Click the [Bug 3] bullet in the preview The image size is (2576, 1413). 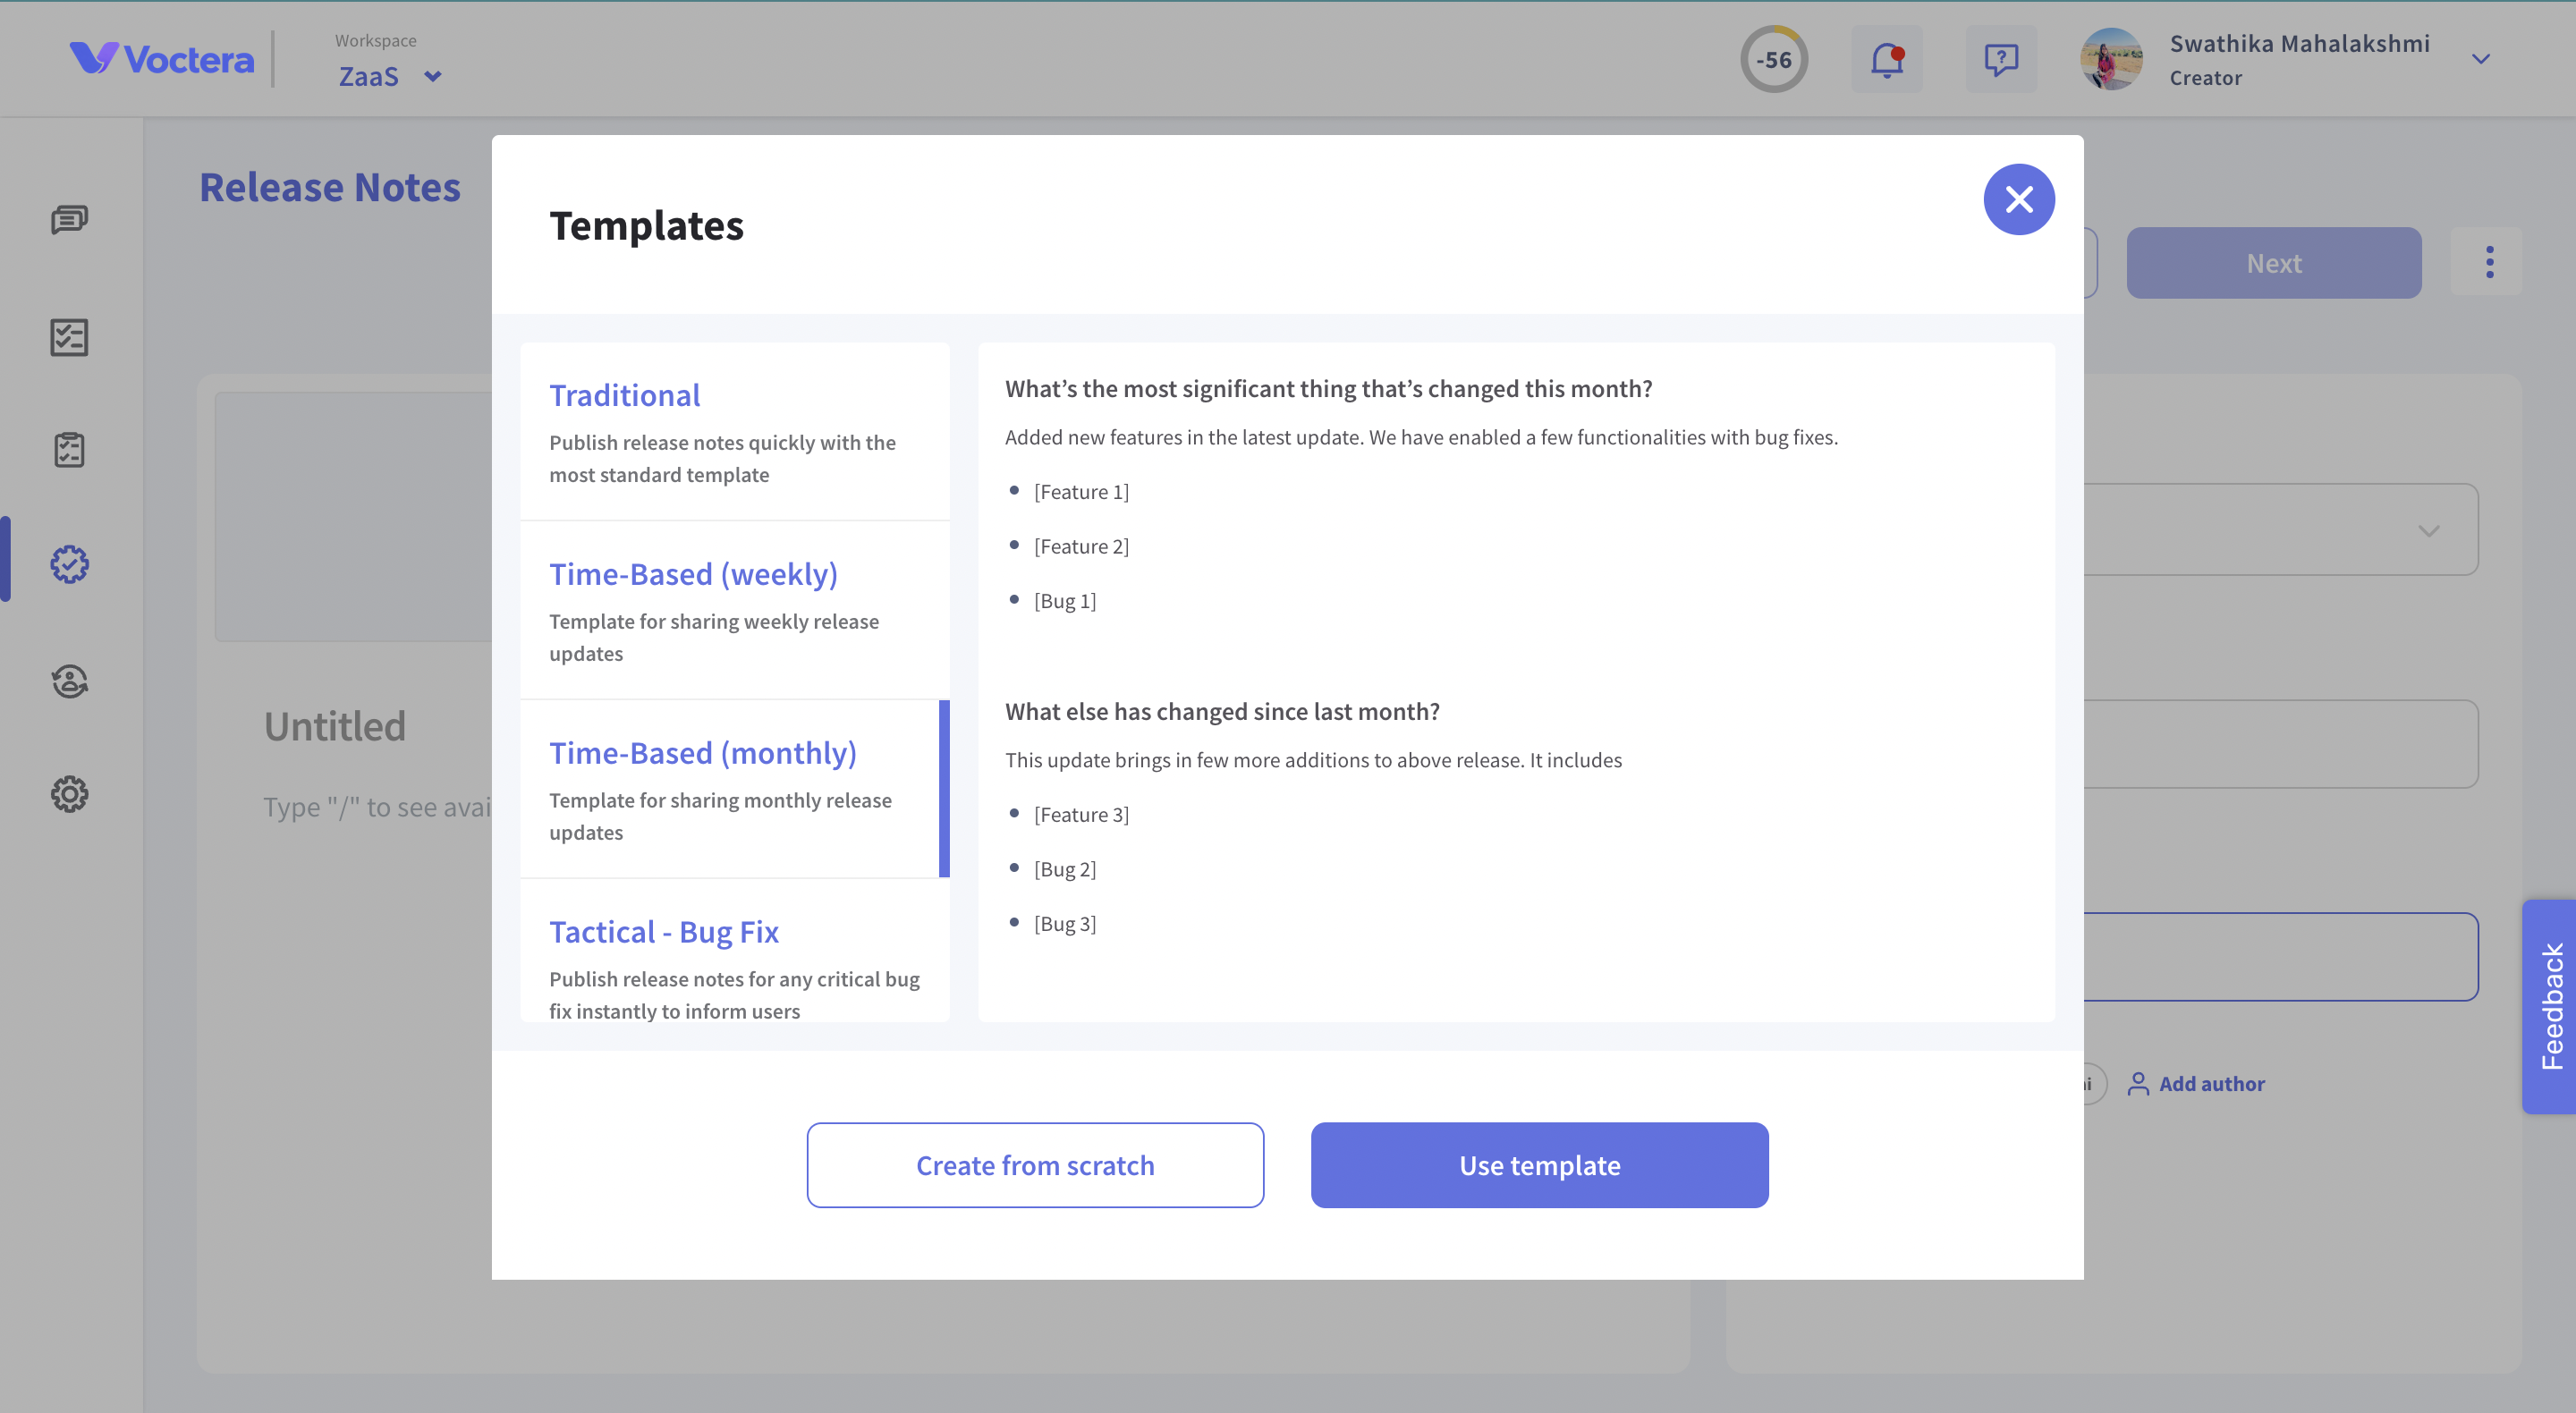(1065, 924)
